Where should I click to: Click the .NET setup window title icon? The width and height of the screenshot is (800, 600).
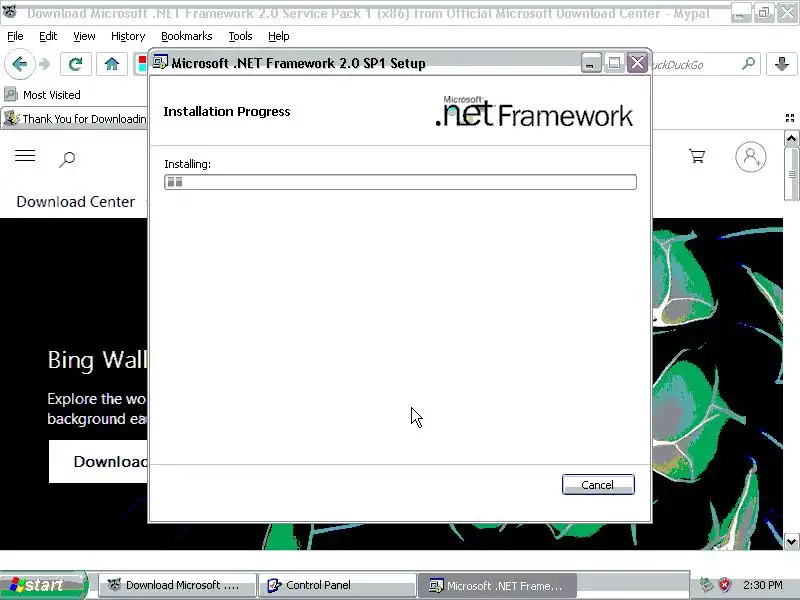(x=160, y=62)
